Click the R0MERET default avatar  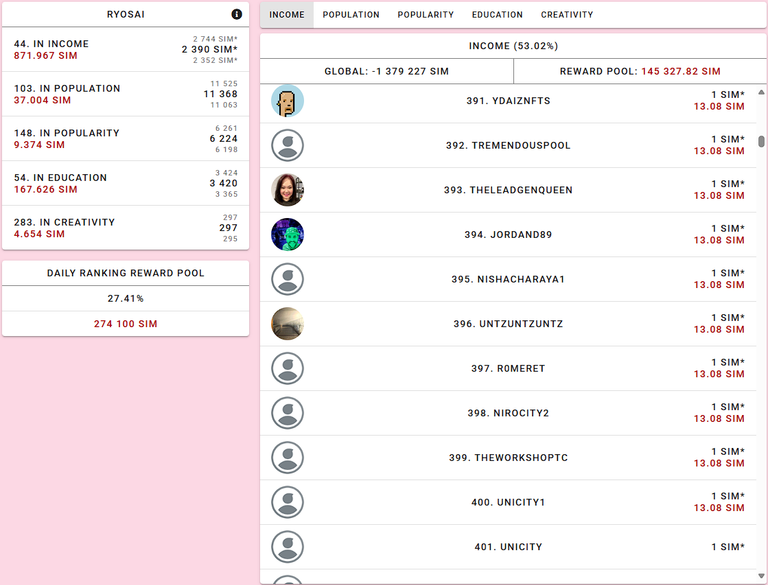pos(288,368)
